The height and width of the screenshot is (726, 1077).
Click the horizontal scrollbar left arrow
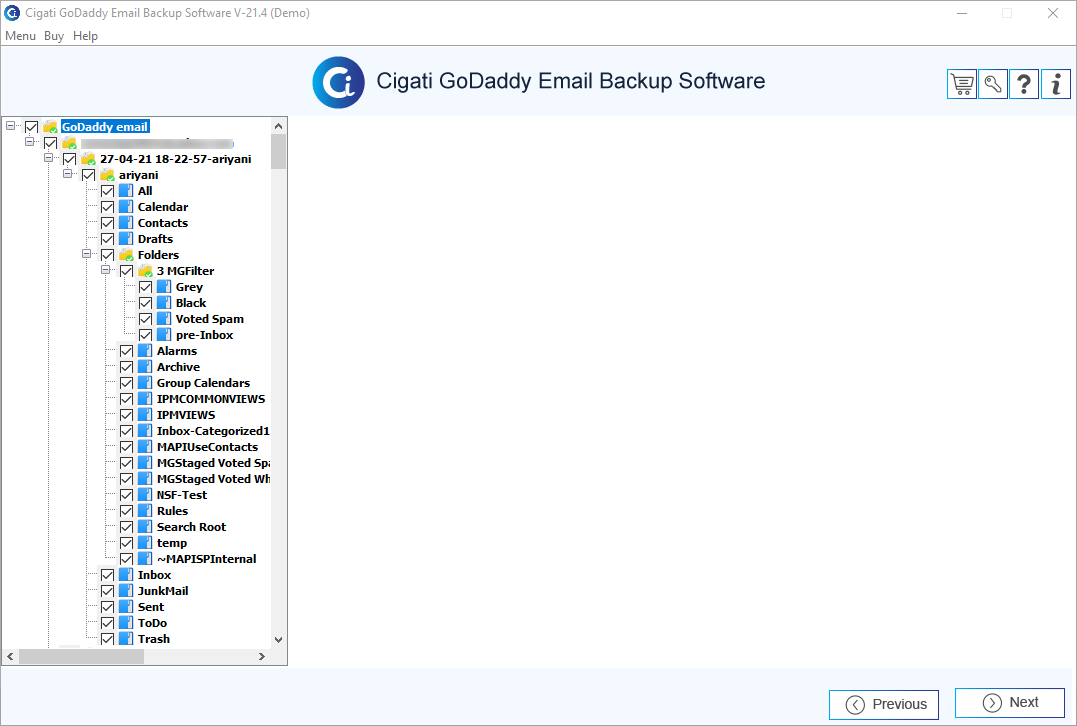[10, 657]
